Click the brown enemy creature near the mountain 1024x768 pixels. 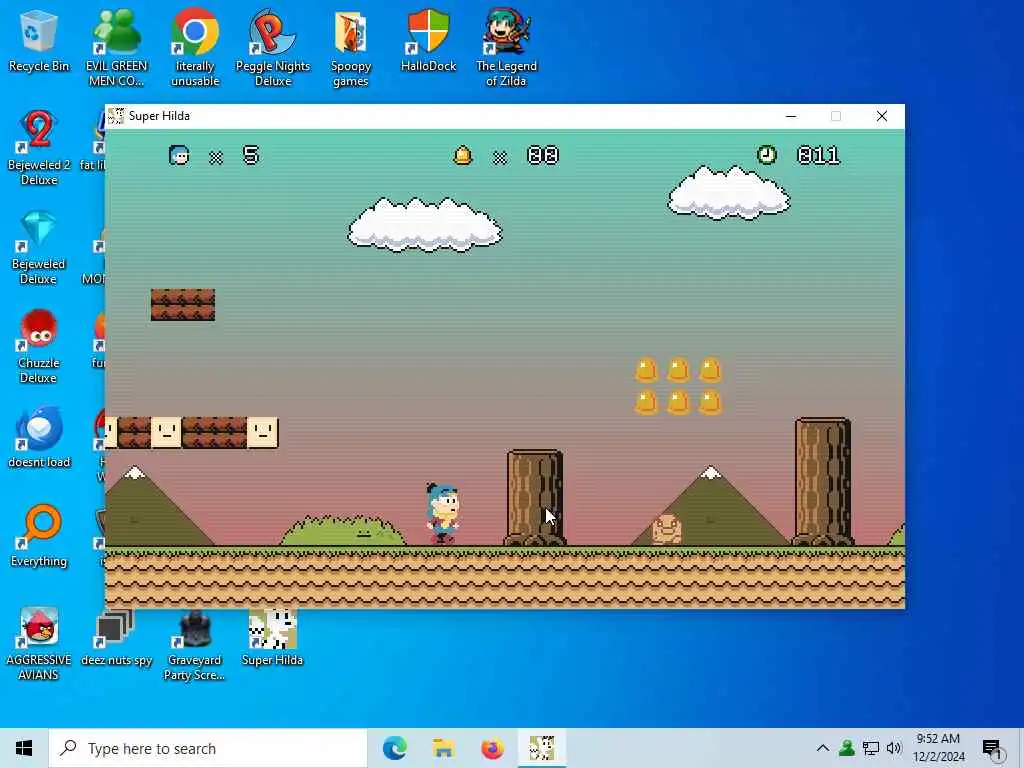pos(667,529)
